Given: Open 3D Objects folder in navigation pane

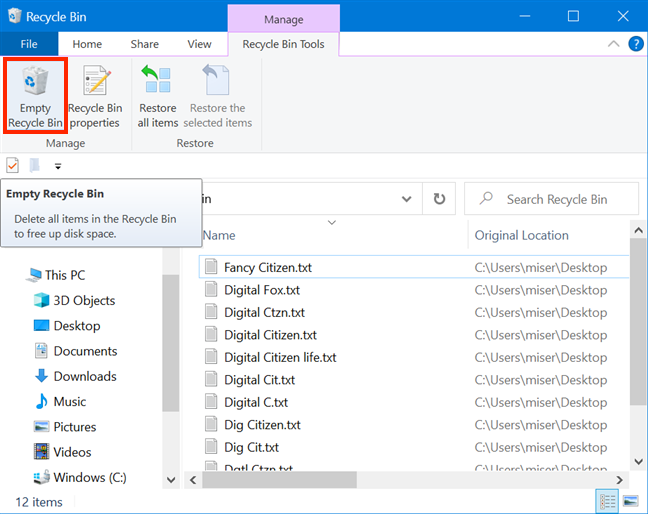Looking at the screenshot, I should 74,300.
